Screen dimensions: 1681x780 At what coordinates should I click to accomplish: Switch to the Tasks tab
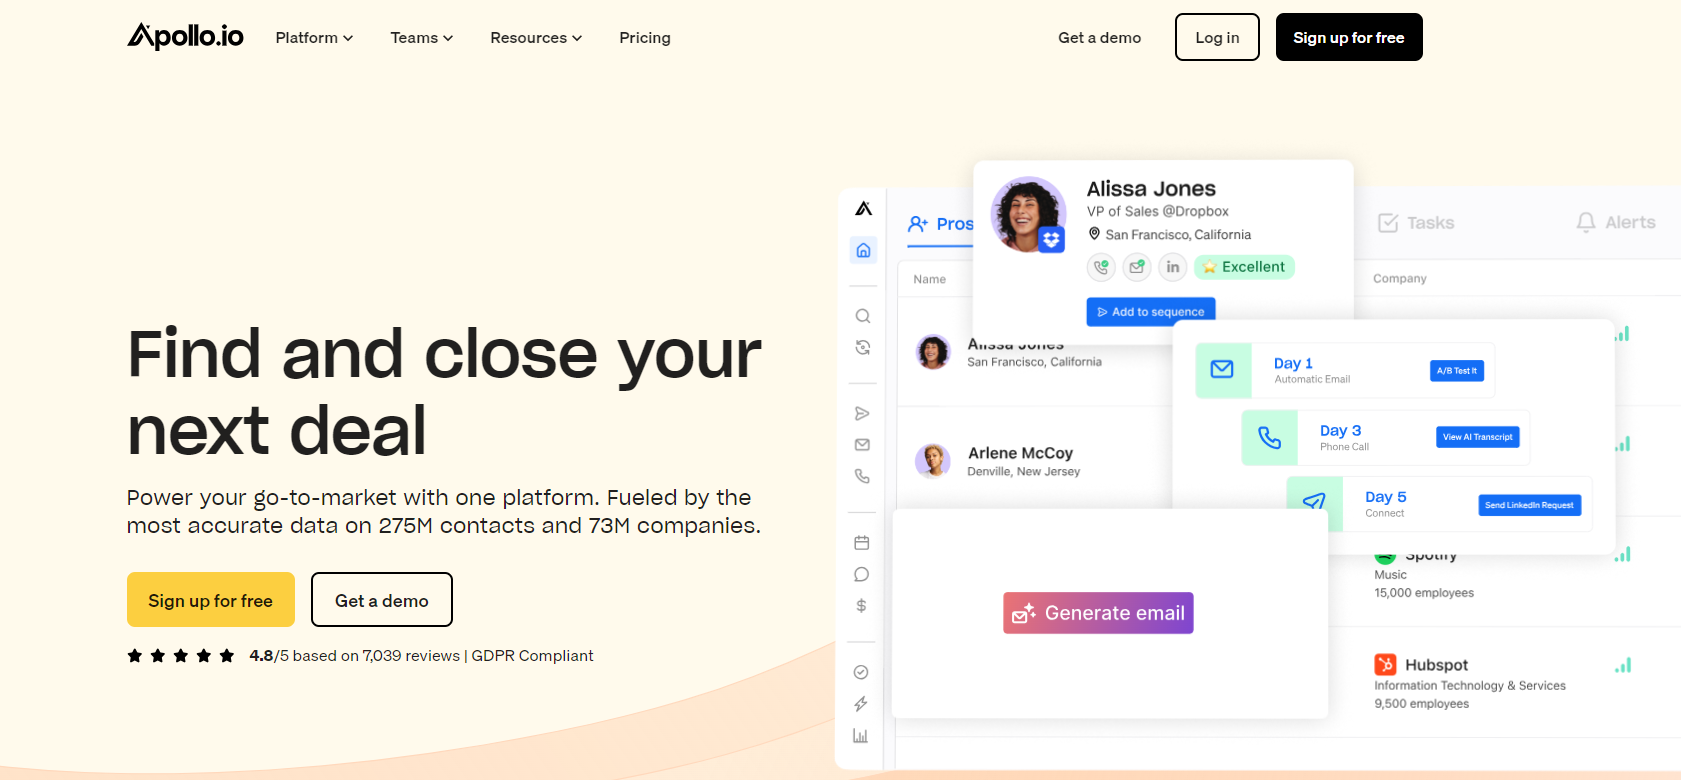click(x=1416, y=223)
